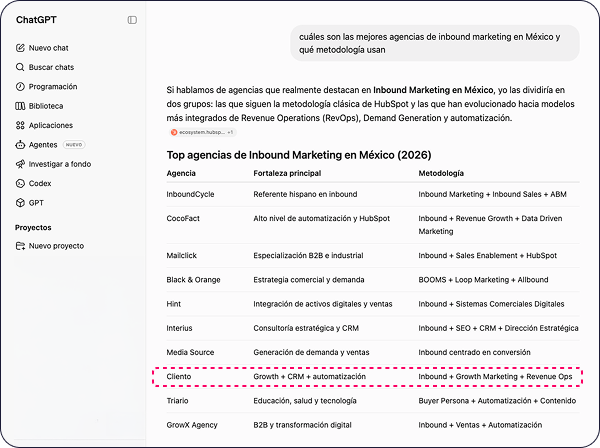This screenshot has height=448, width=600.
Task: Click 'Inbound + SEO + CRM + Dirección Estratégica'
Action: [498, 328]
